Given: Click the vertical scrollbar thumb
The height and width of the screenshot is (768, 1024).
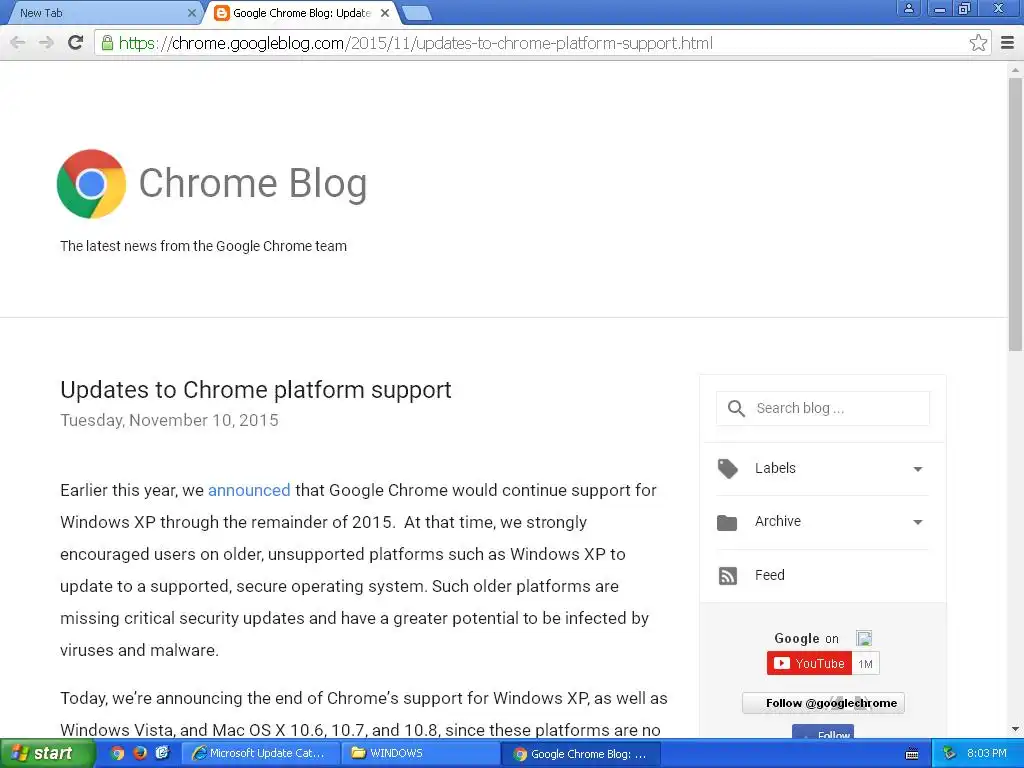Looking at the screenshot, I should [1015, 214].
